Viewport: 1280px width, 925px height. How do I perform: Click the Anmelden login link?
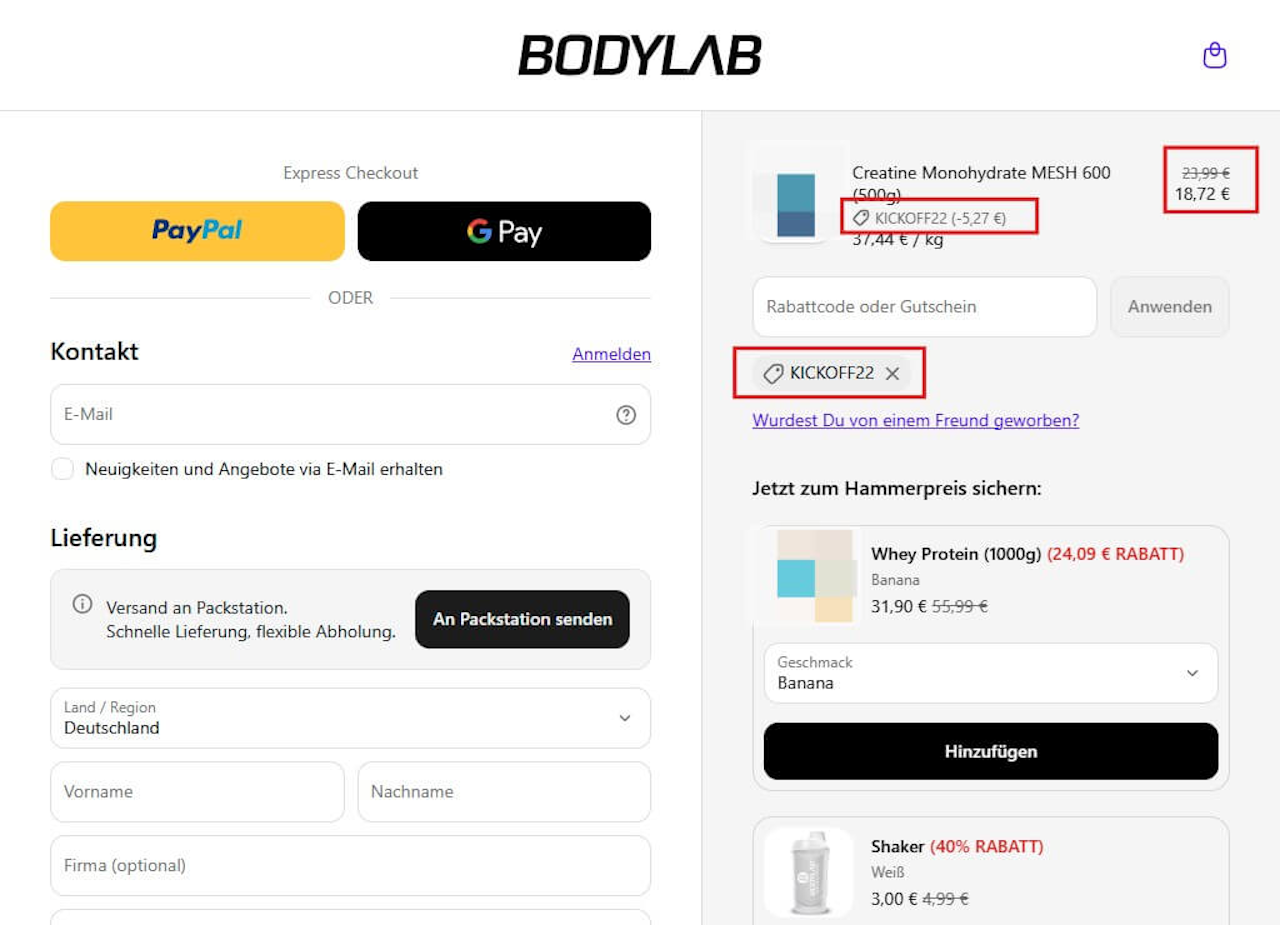[611, 354]
